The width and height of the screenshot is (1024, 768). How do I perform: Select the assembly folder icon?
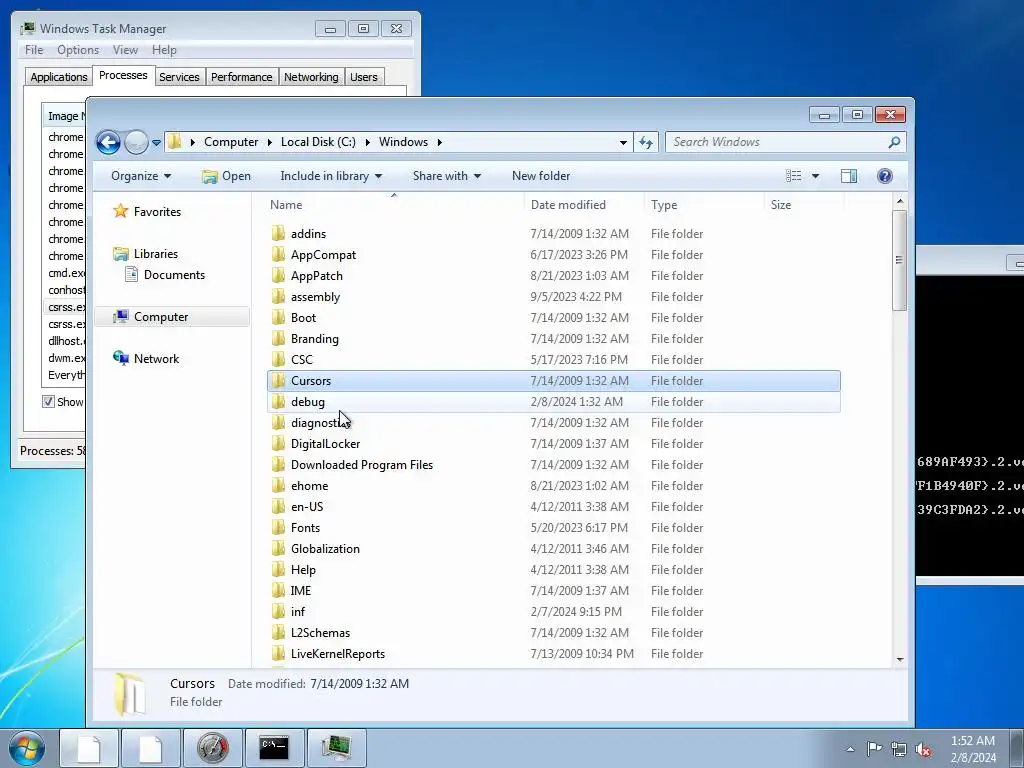[x=278, y=296]
